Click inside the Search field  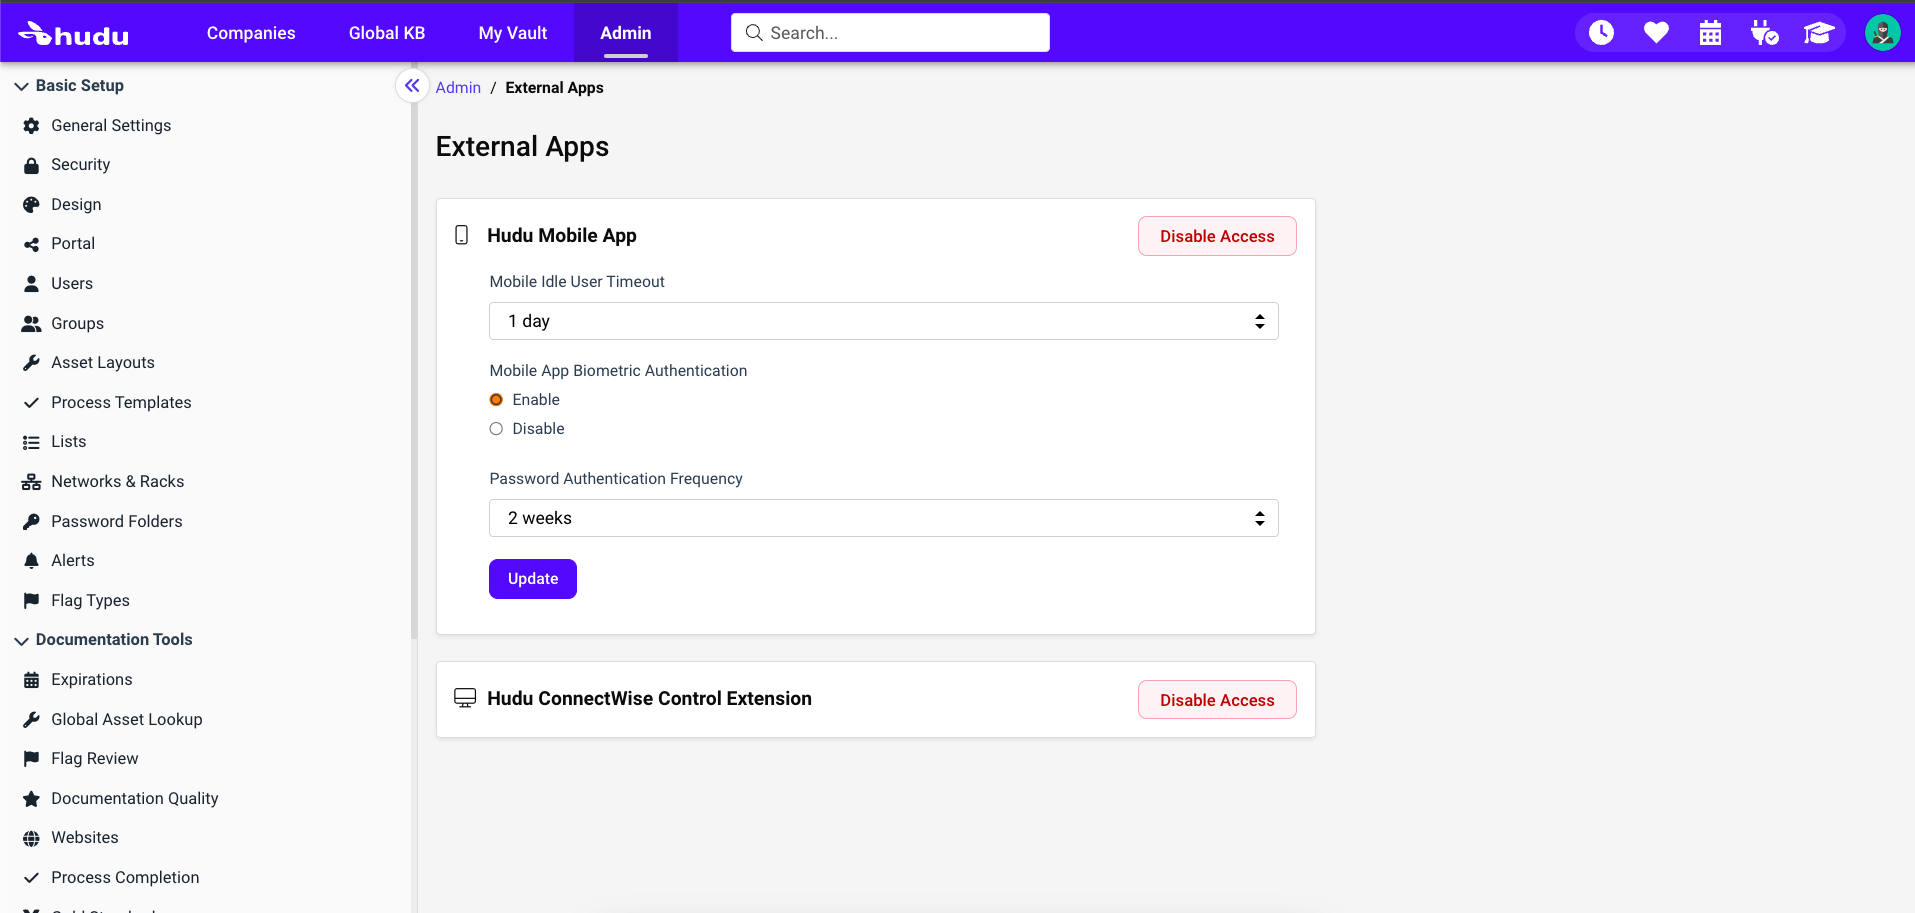[x=889, y=32]
